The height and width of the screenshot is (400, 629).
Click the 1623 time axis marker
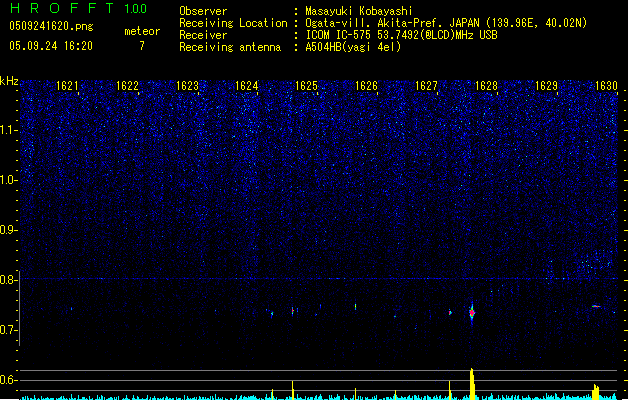[x=187, y=86]
